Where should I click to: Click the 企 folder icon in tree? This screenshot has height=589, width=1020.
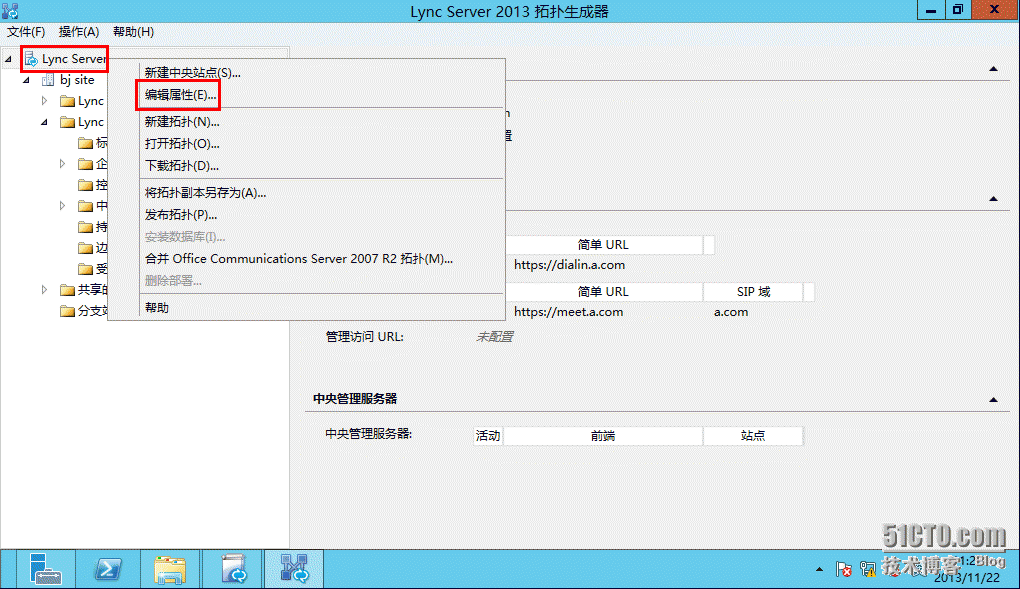point(85,163)
